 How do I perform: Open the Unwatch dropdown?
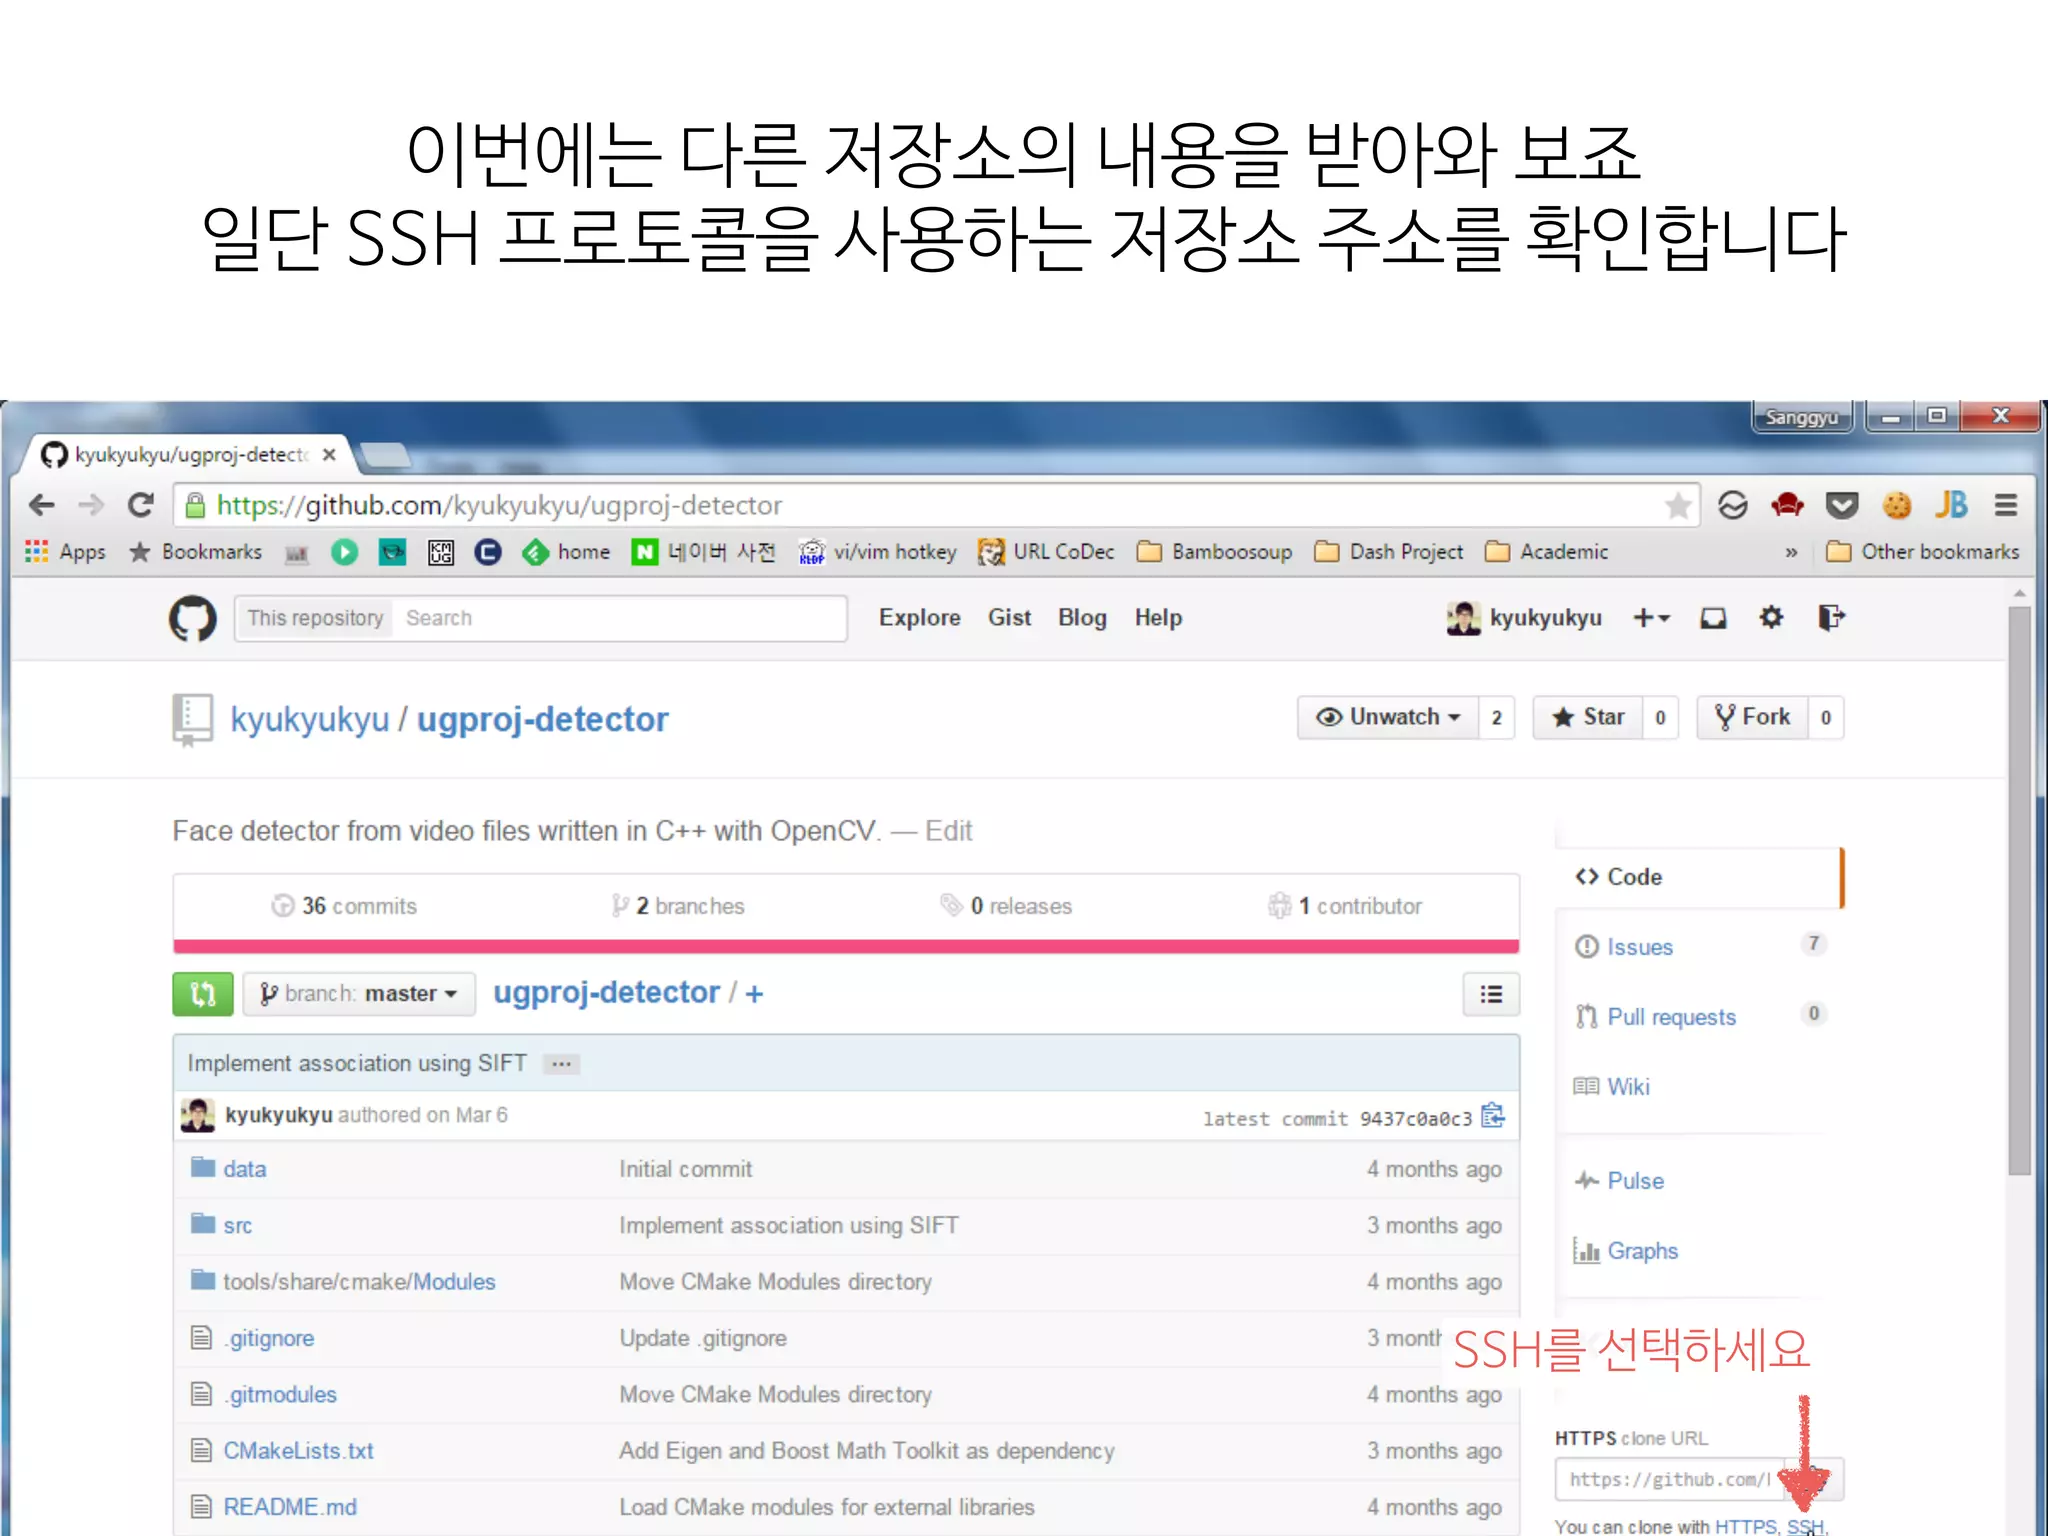click(1388, 718)
